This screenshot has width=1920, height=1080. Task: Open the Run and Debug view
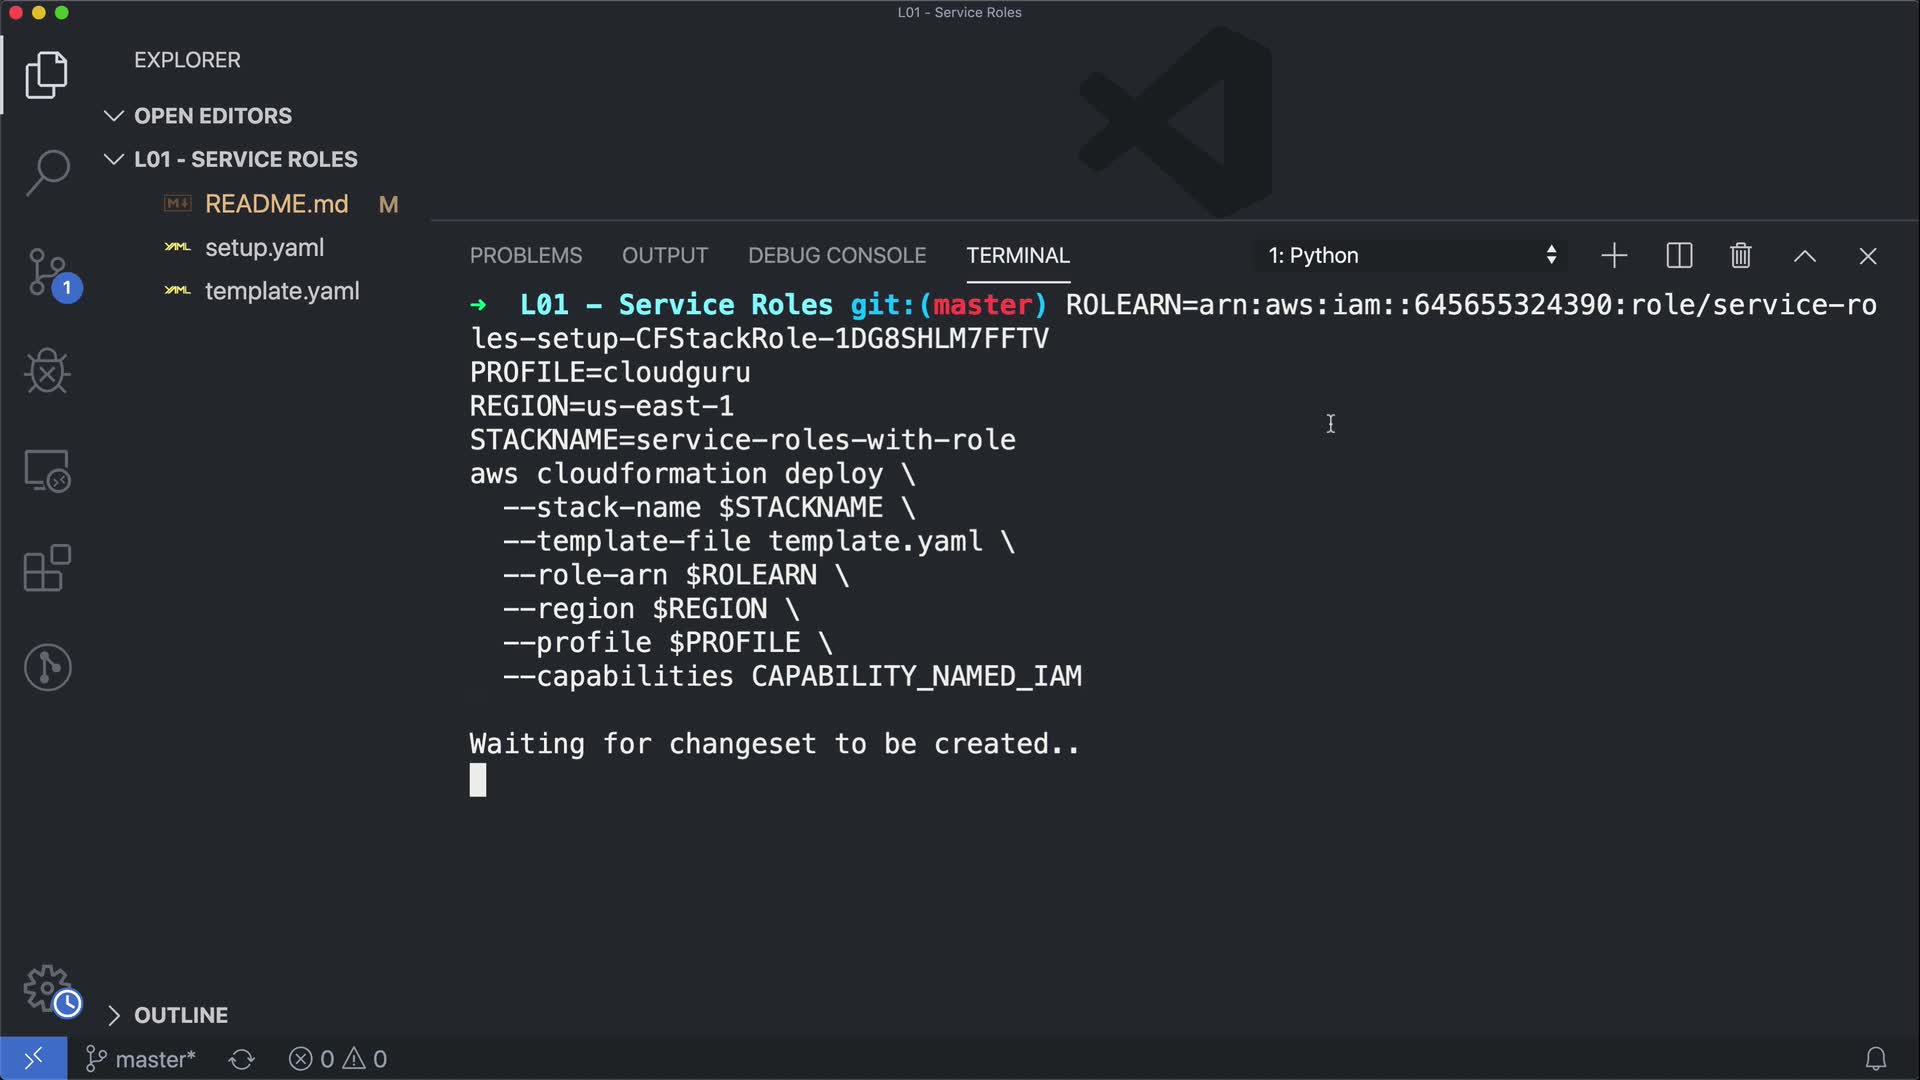(x=47, y=372)
